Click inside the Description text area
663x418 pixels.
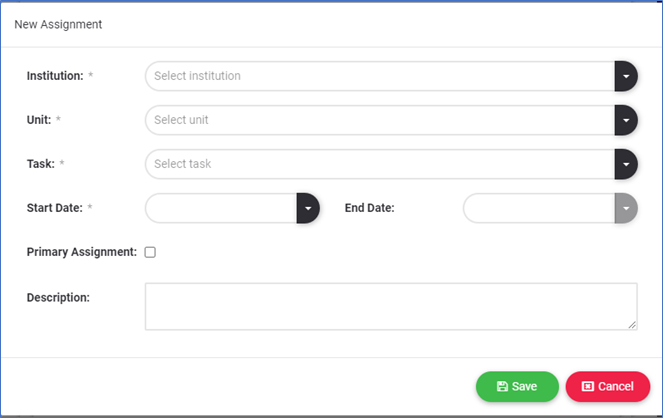pyautogui.click(x=390, y=306)
